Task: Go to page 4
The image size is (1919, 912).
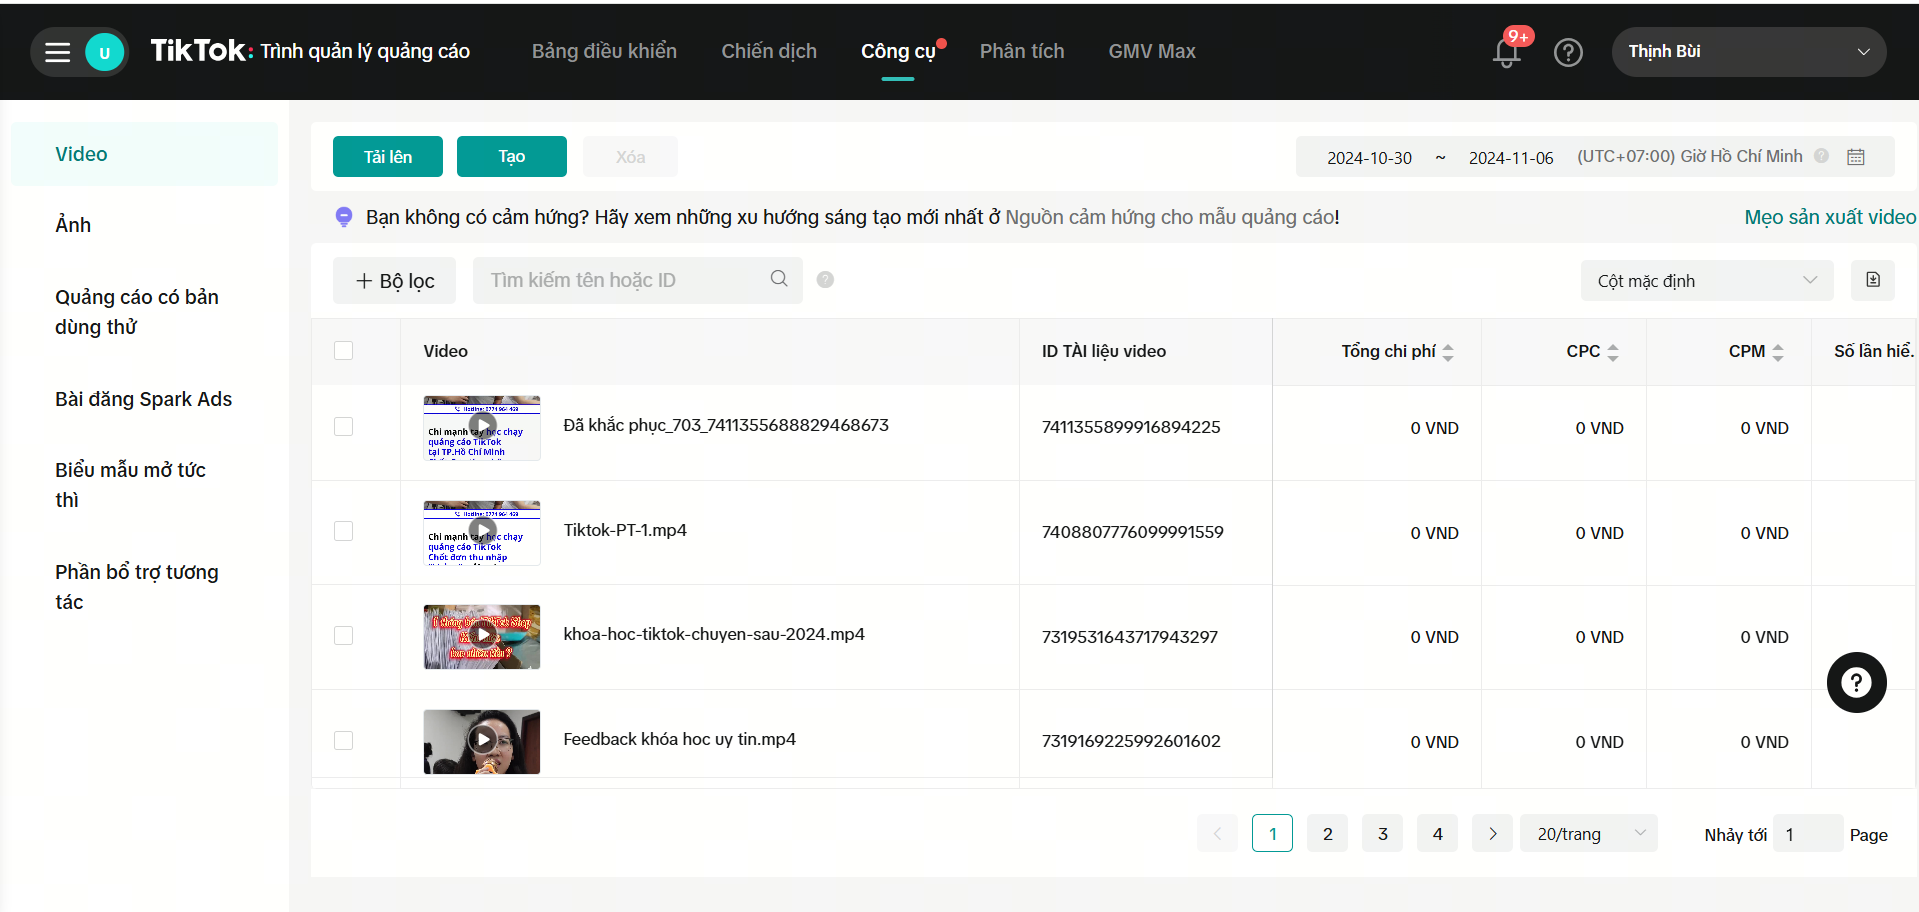Action: pyautogui.click(x=1438, y=833)
